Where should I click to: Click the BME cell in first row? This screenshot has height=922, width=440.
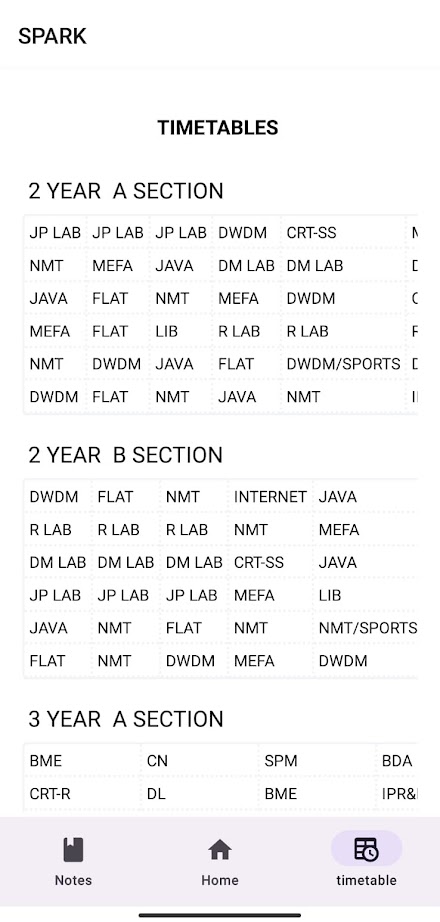coord(46,761)
